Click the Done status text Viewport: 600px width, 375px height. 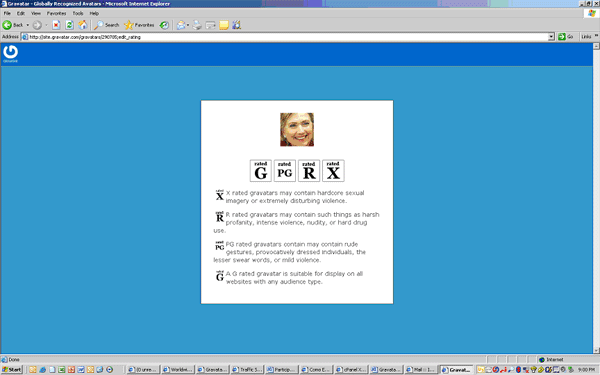tap(14, 360)
